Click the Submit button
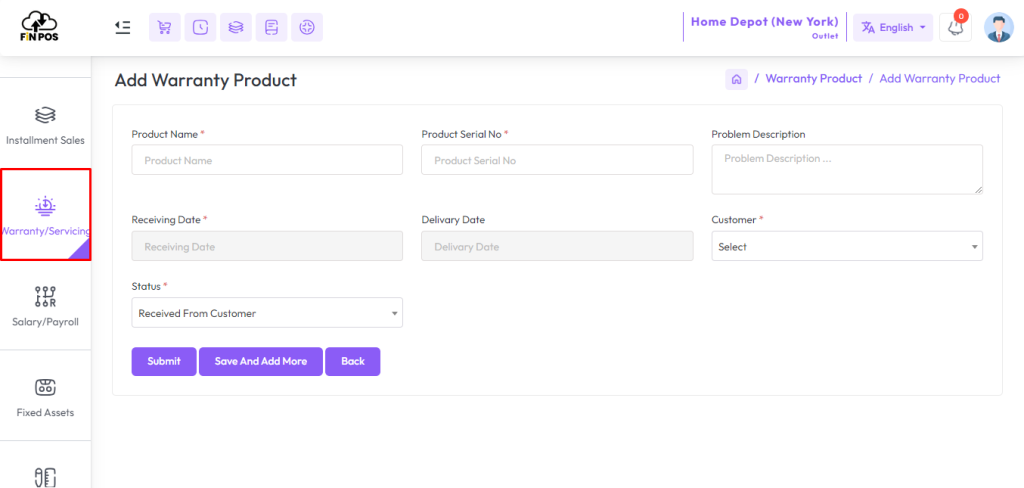The image size is (1024, 488). pyautogui.click(x=164, y=361)
